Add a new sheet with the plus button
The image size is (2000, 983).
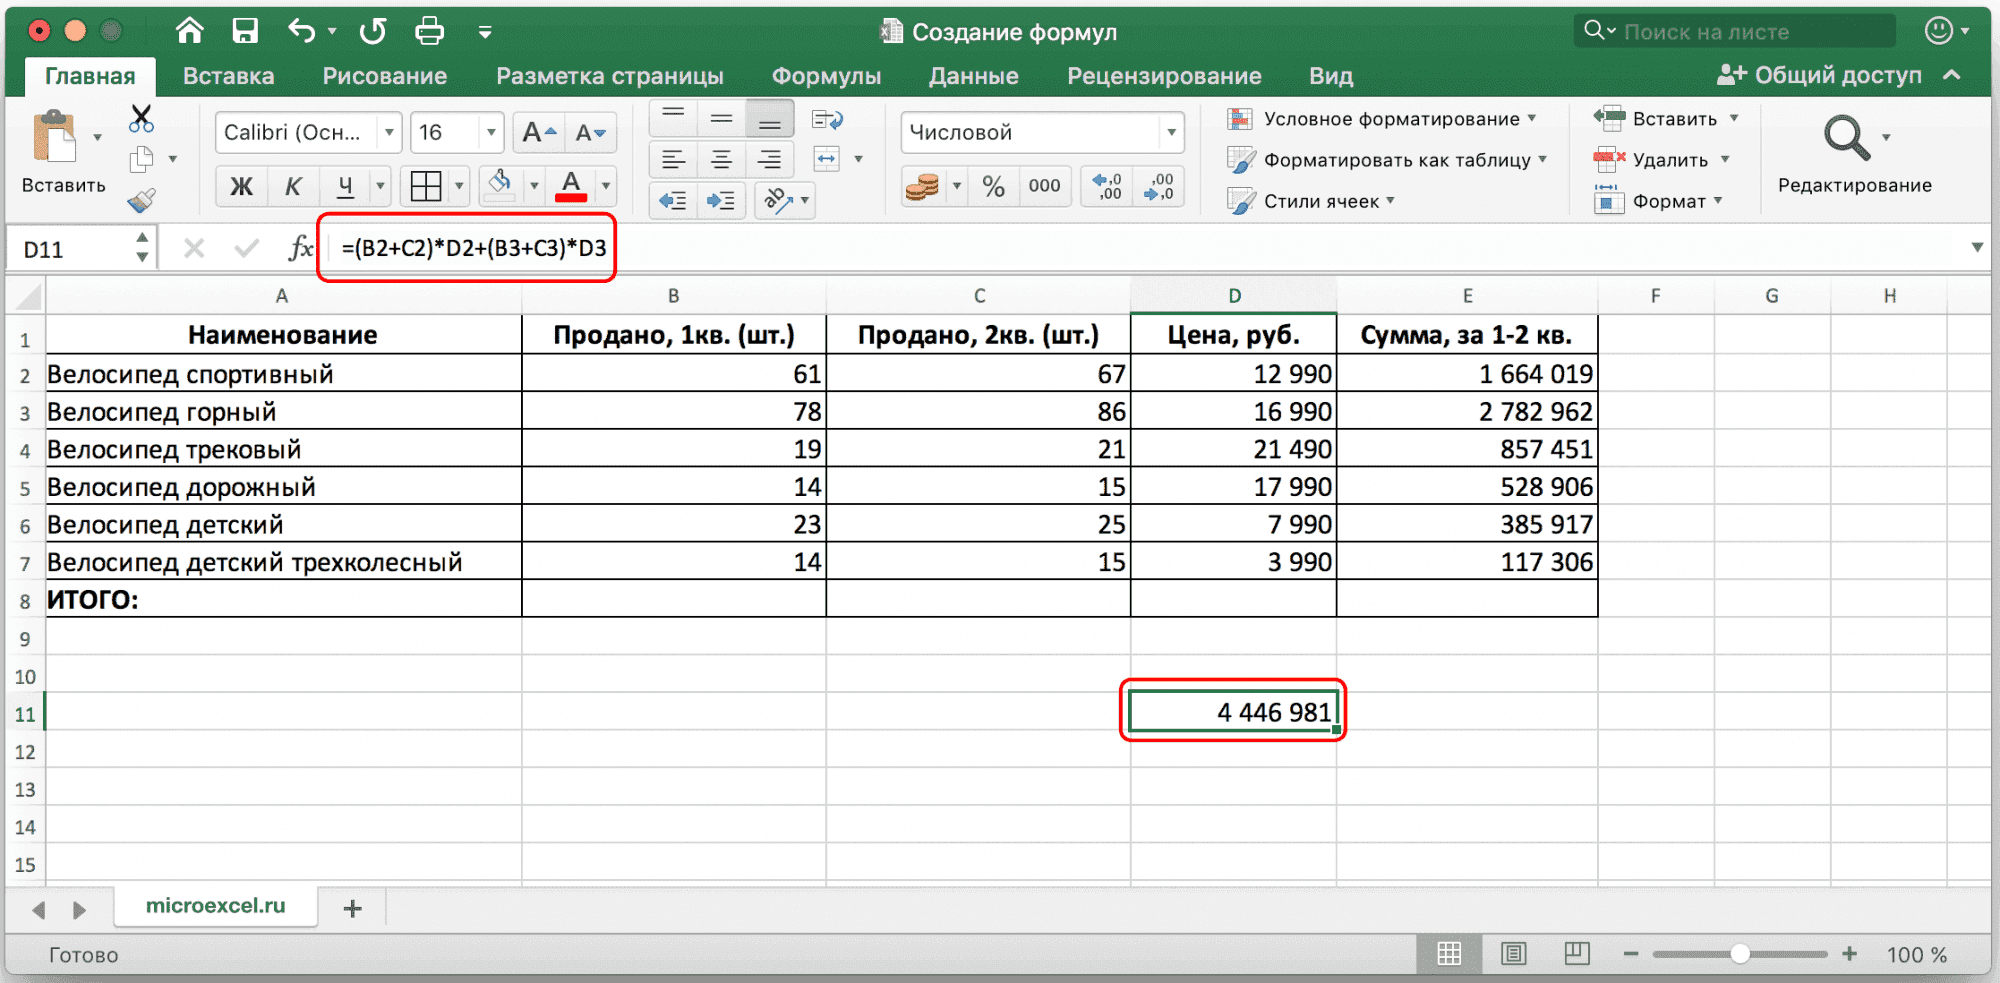(x=352, y=908)
